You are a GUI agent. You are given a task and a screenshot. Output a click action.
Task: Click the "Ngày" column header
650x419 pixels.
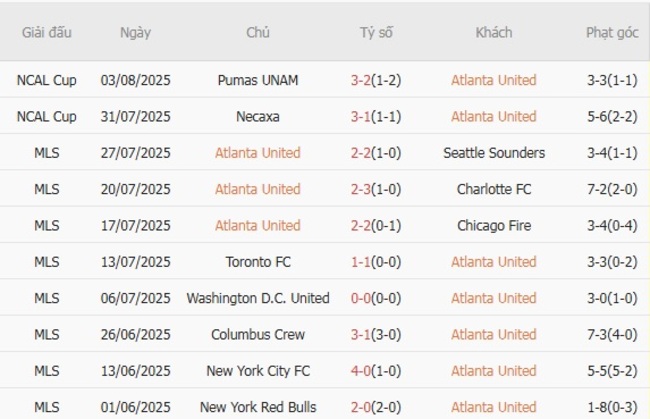click(x=135, y=33)
